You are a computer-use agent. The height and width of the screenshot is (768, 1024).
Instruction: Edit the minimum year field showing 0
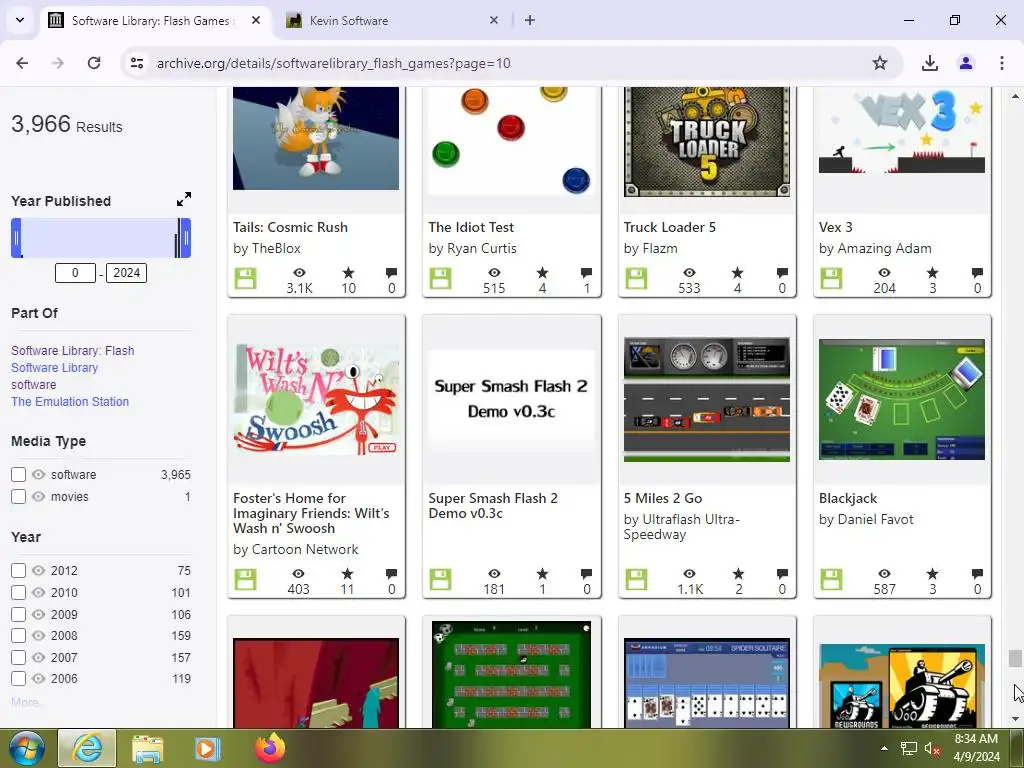[x=75, y=273]
